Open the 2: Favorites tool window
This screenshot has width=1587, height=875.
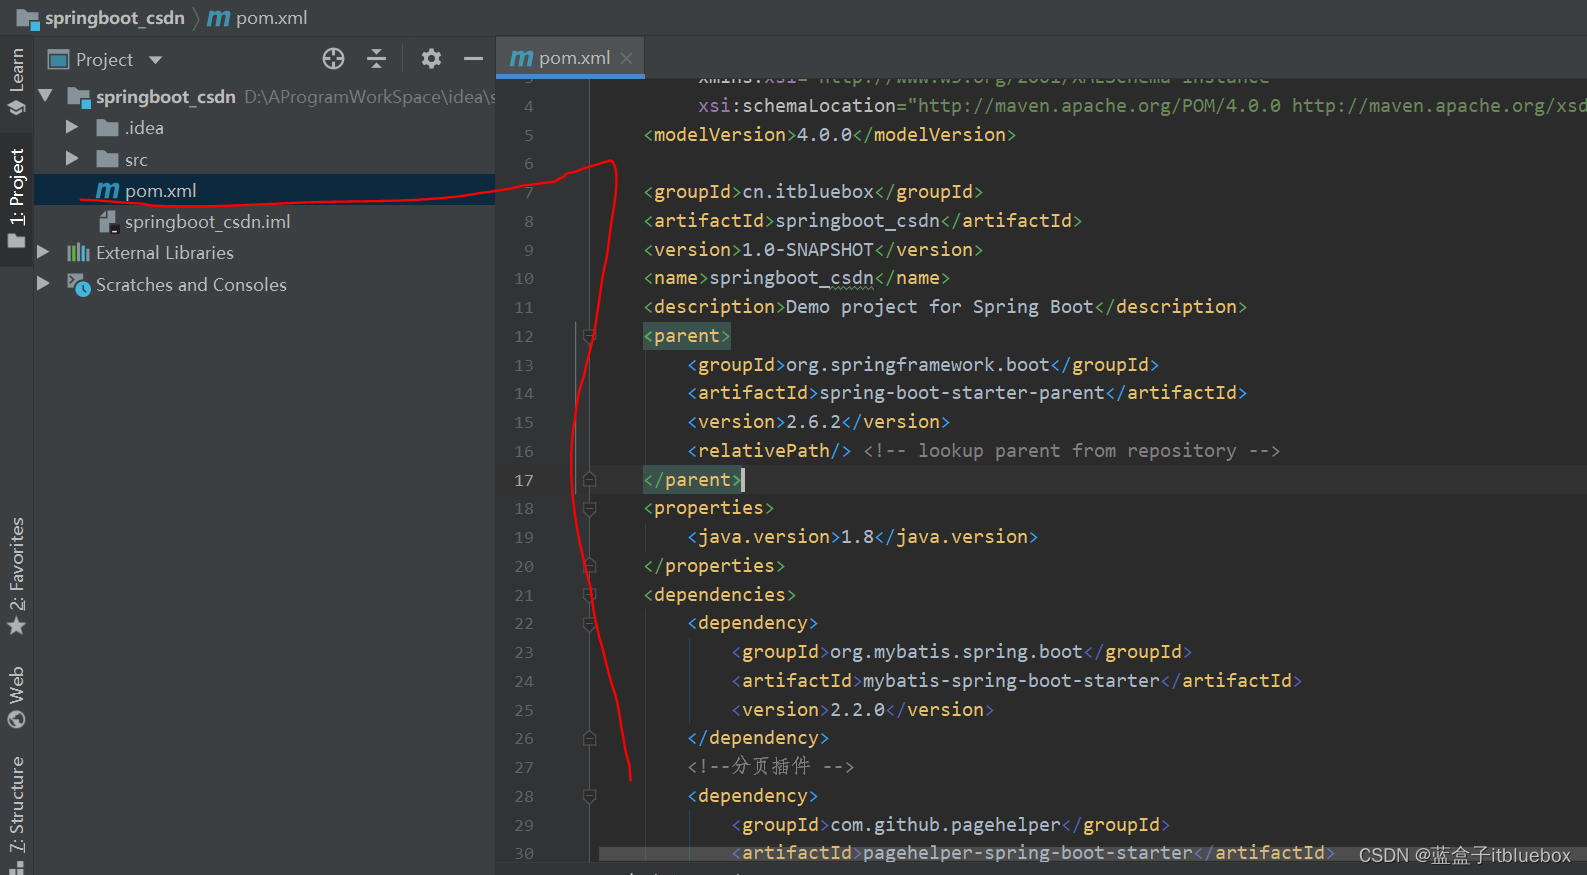(16, 576)
